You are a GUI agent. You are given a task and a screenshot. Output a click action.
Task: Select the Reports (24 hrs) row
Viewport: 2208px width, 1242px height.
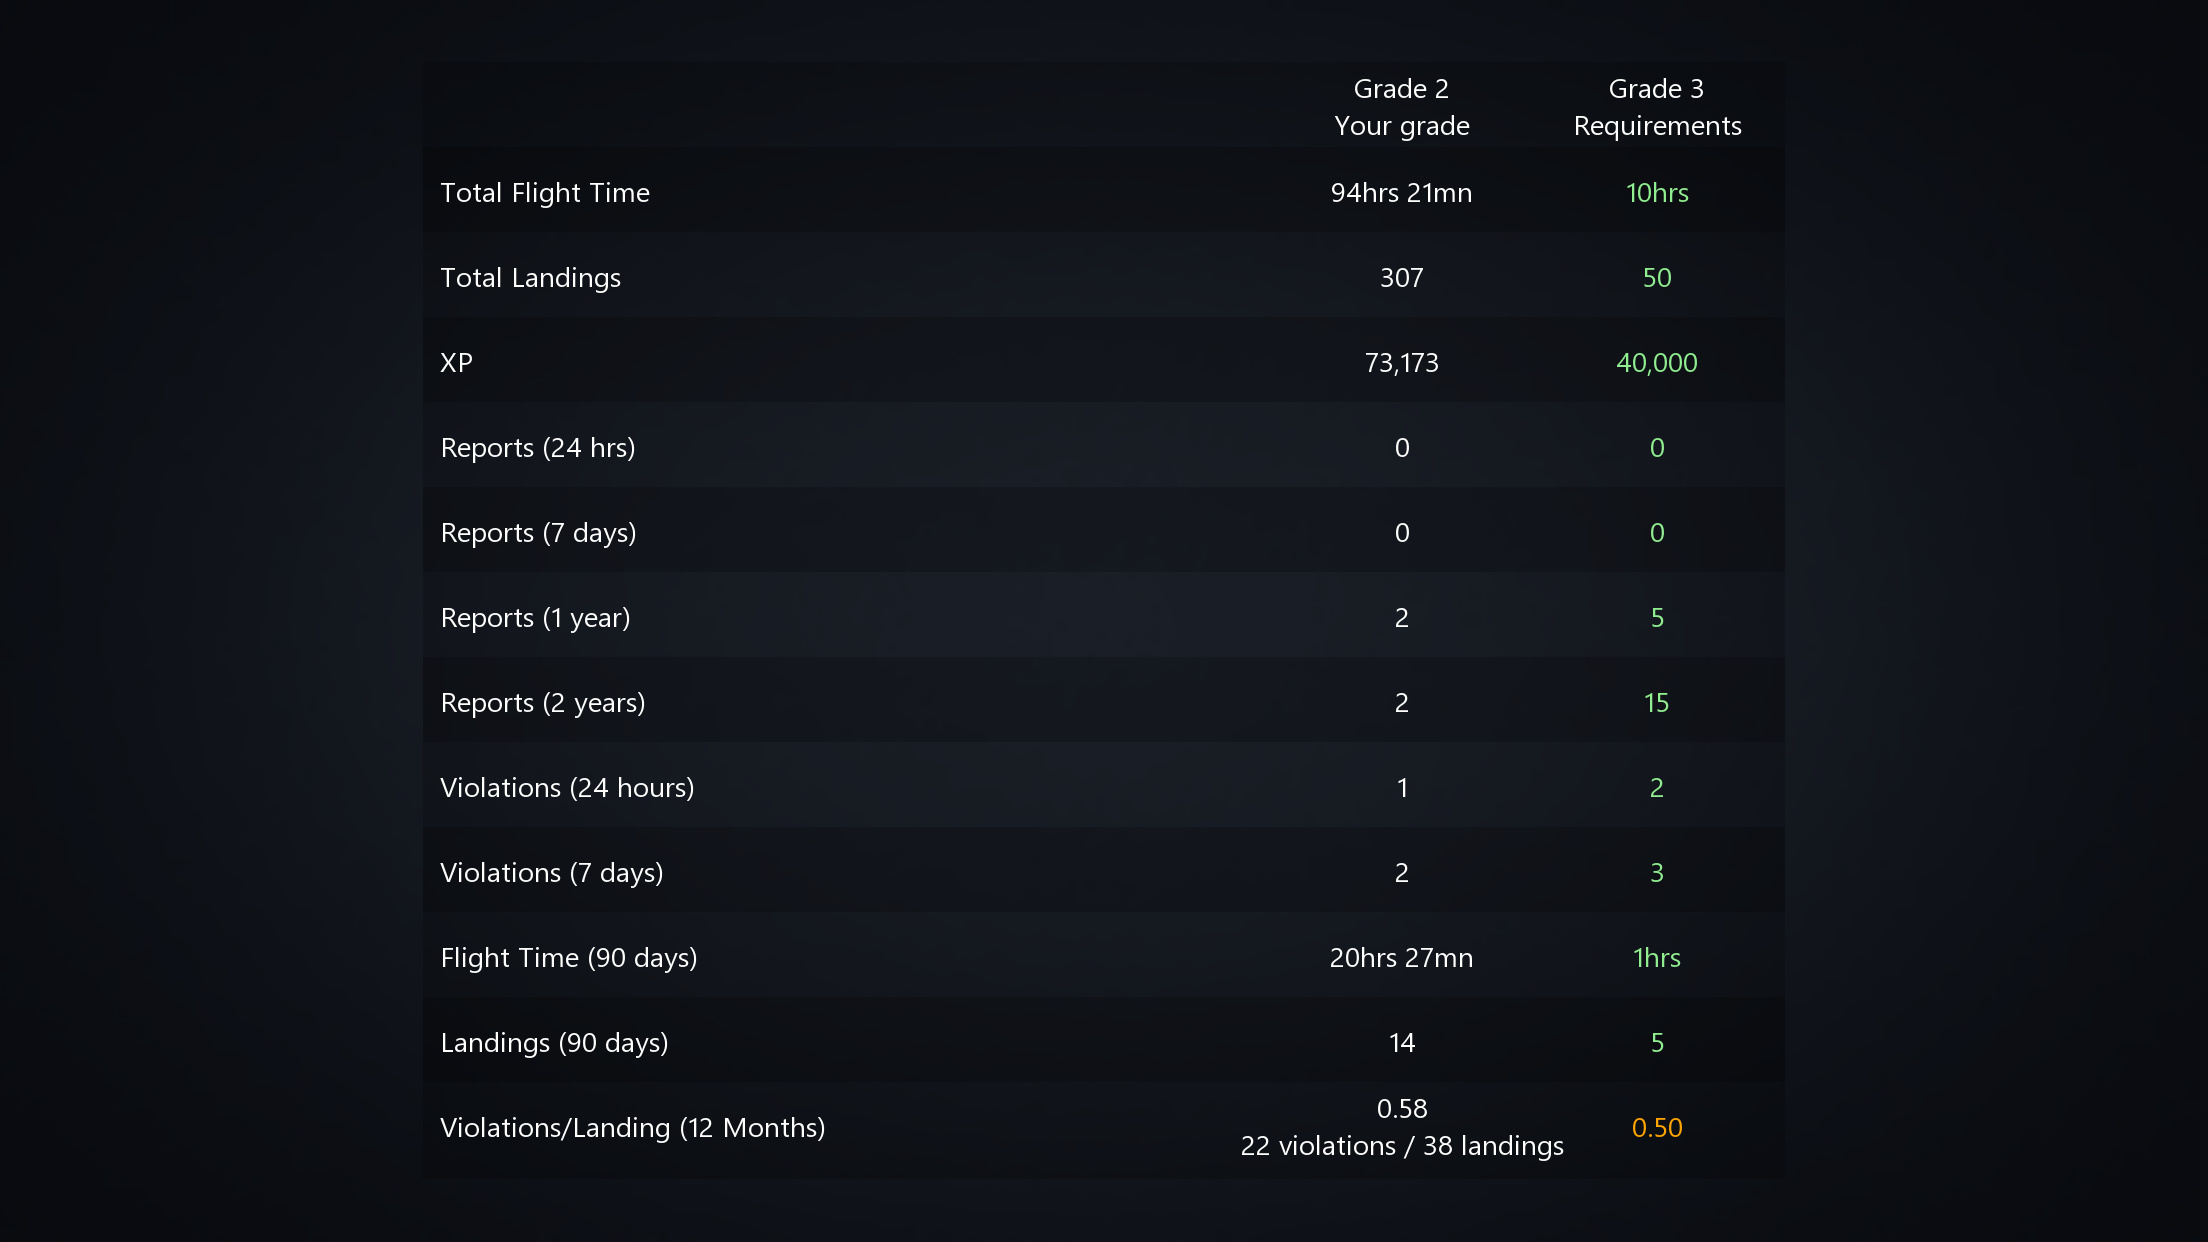point(1103,447)
